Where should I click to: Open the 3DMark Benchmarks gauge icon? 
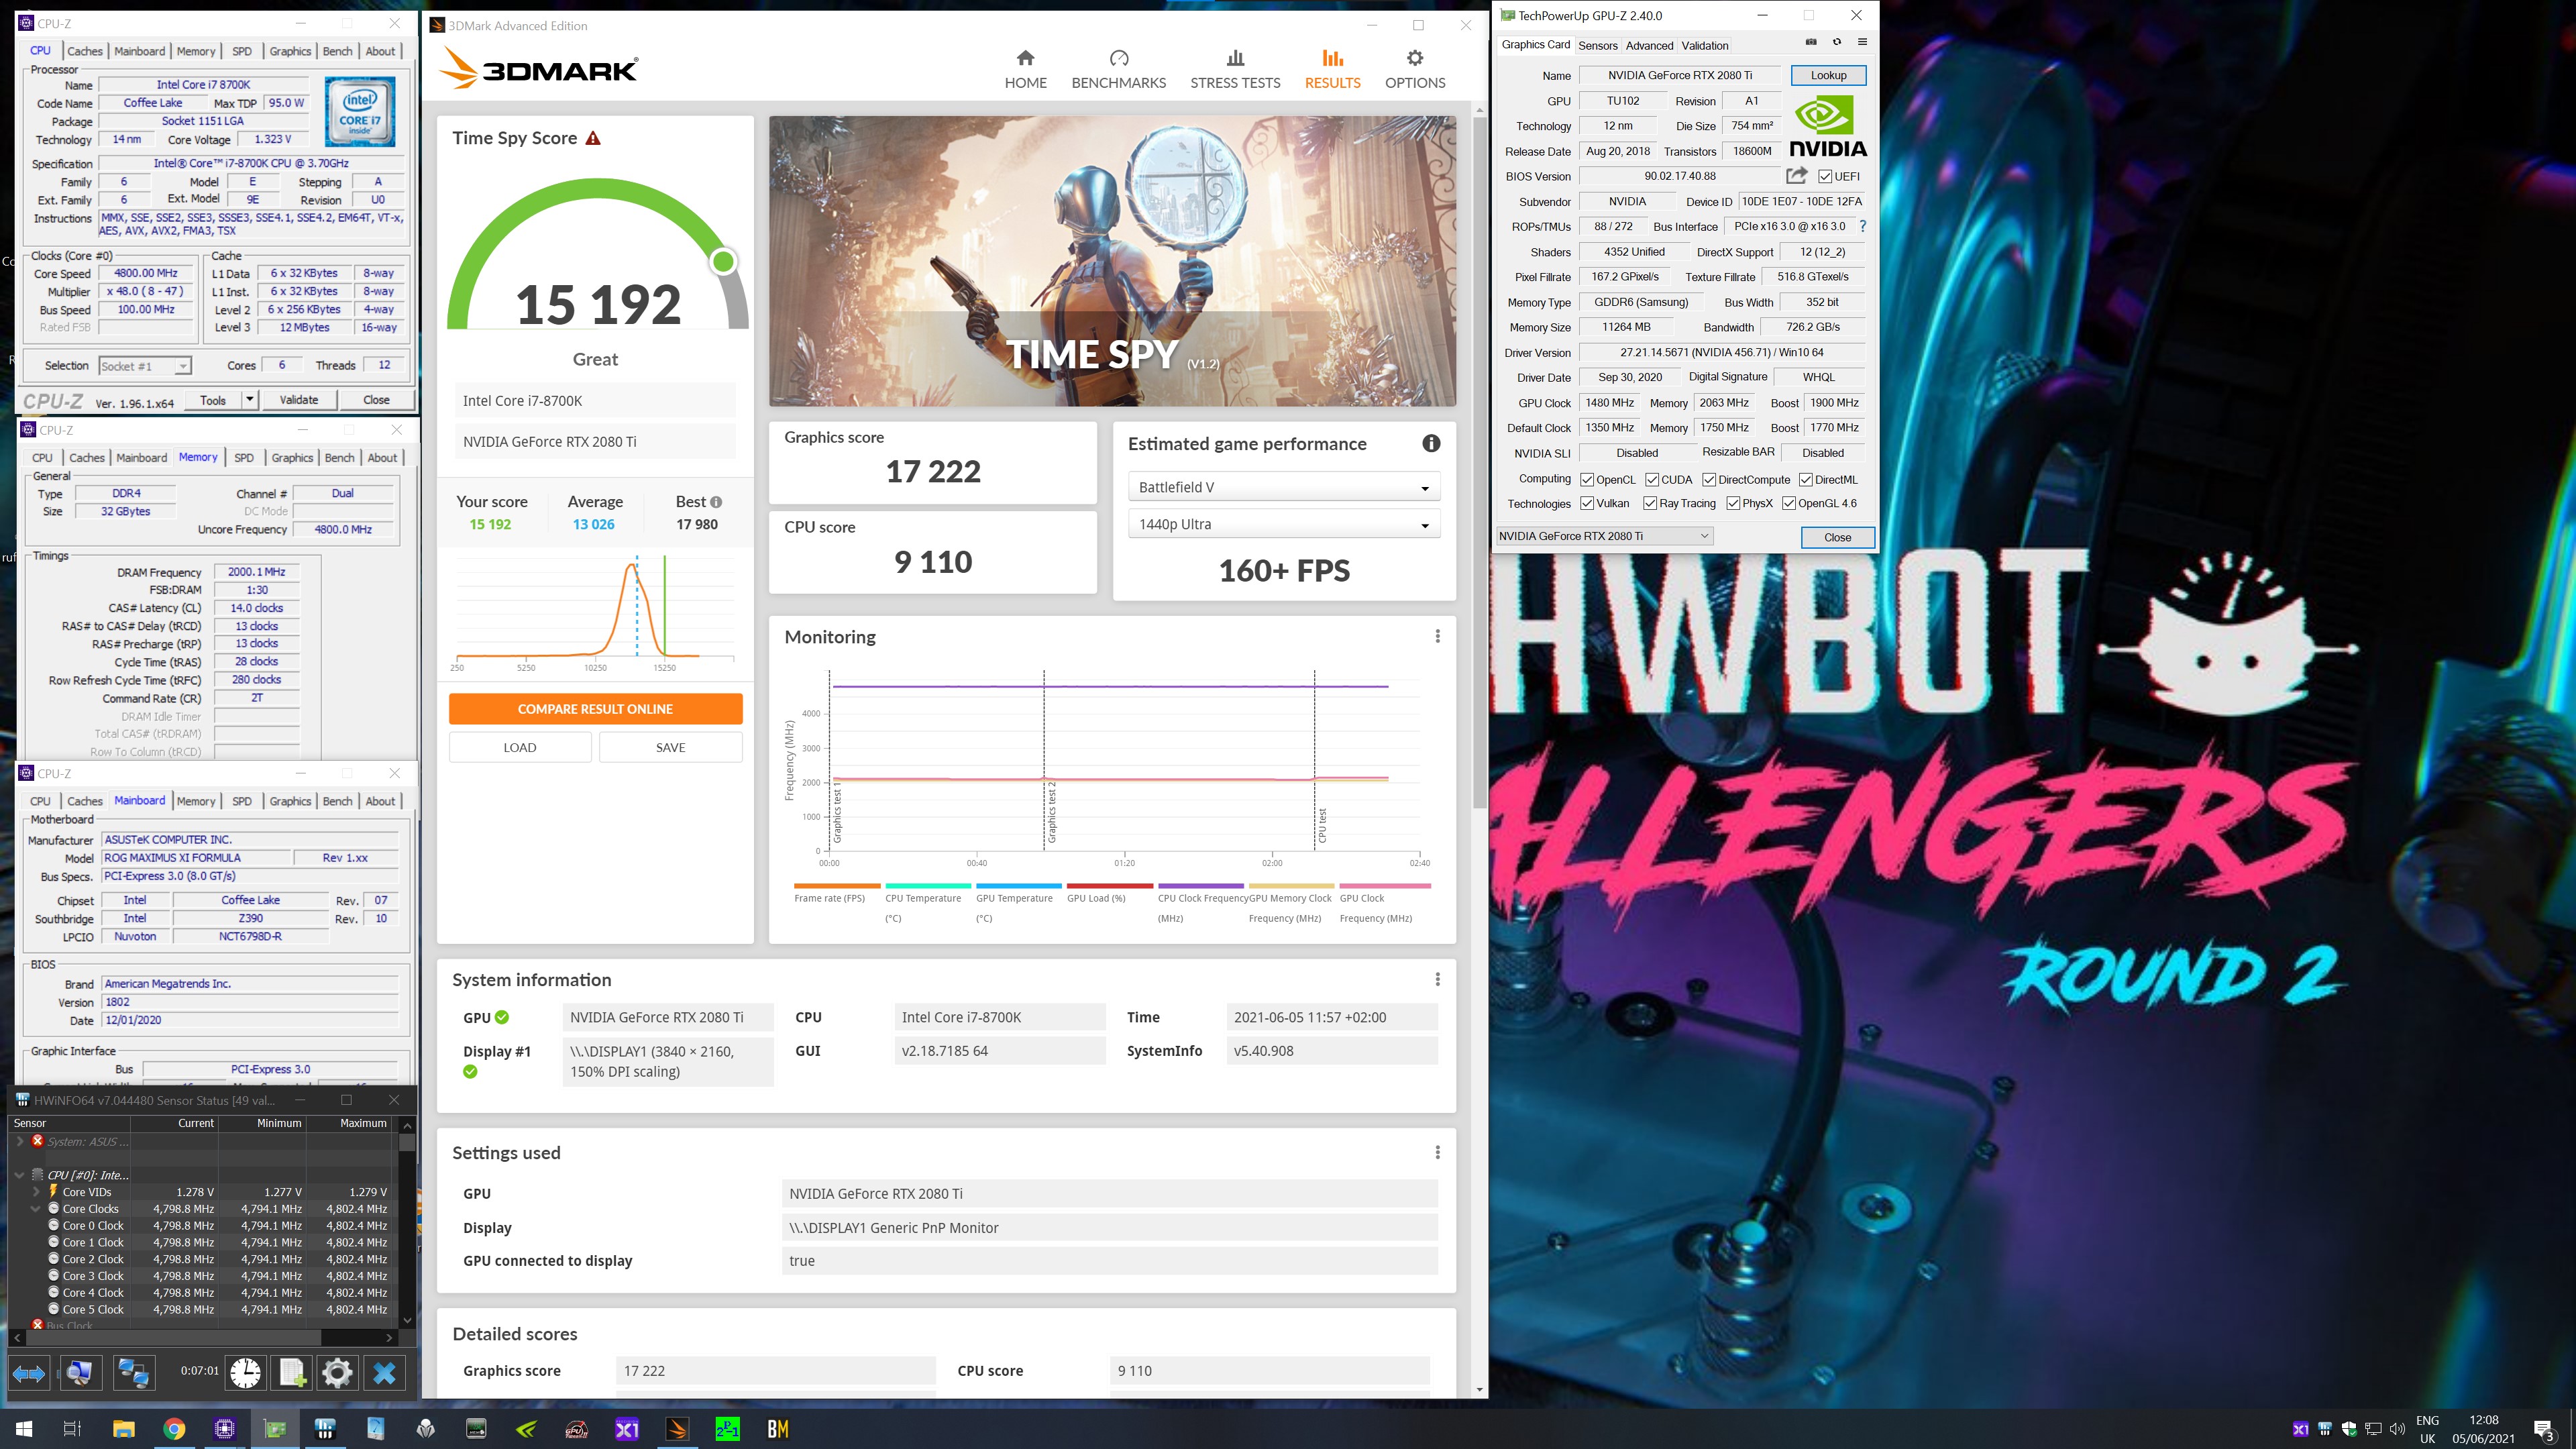click(1119, 58)
